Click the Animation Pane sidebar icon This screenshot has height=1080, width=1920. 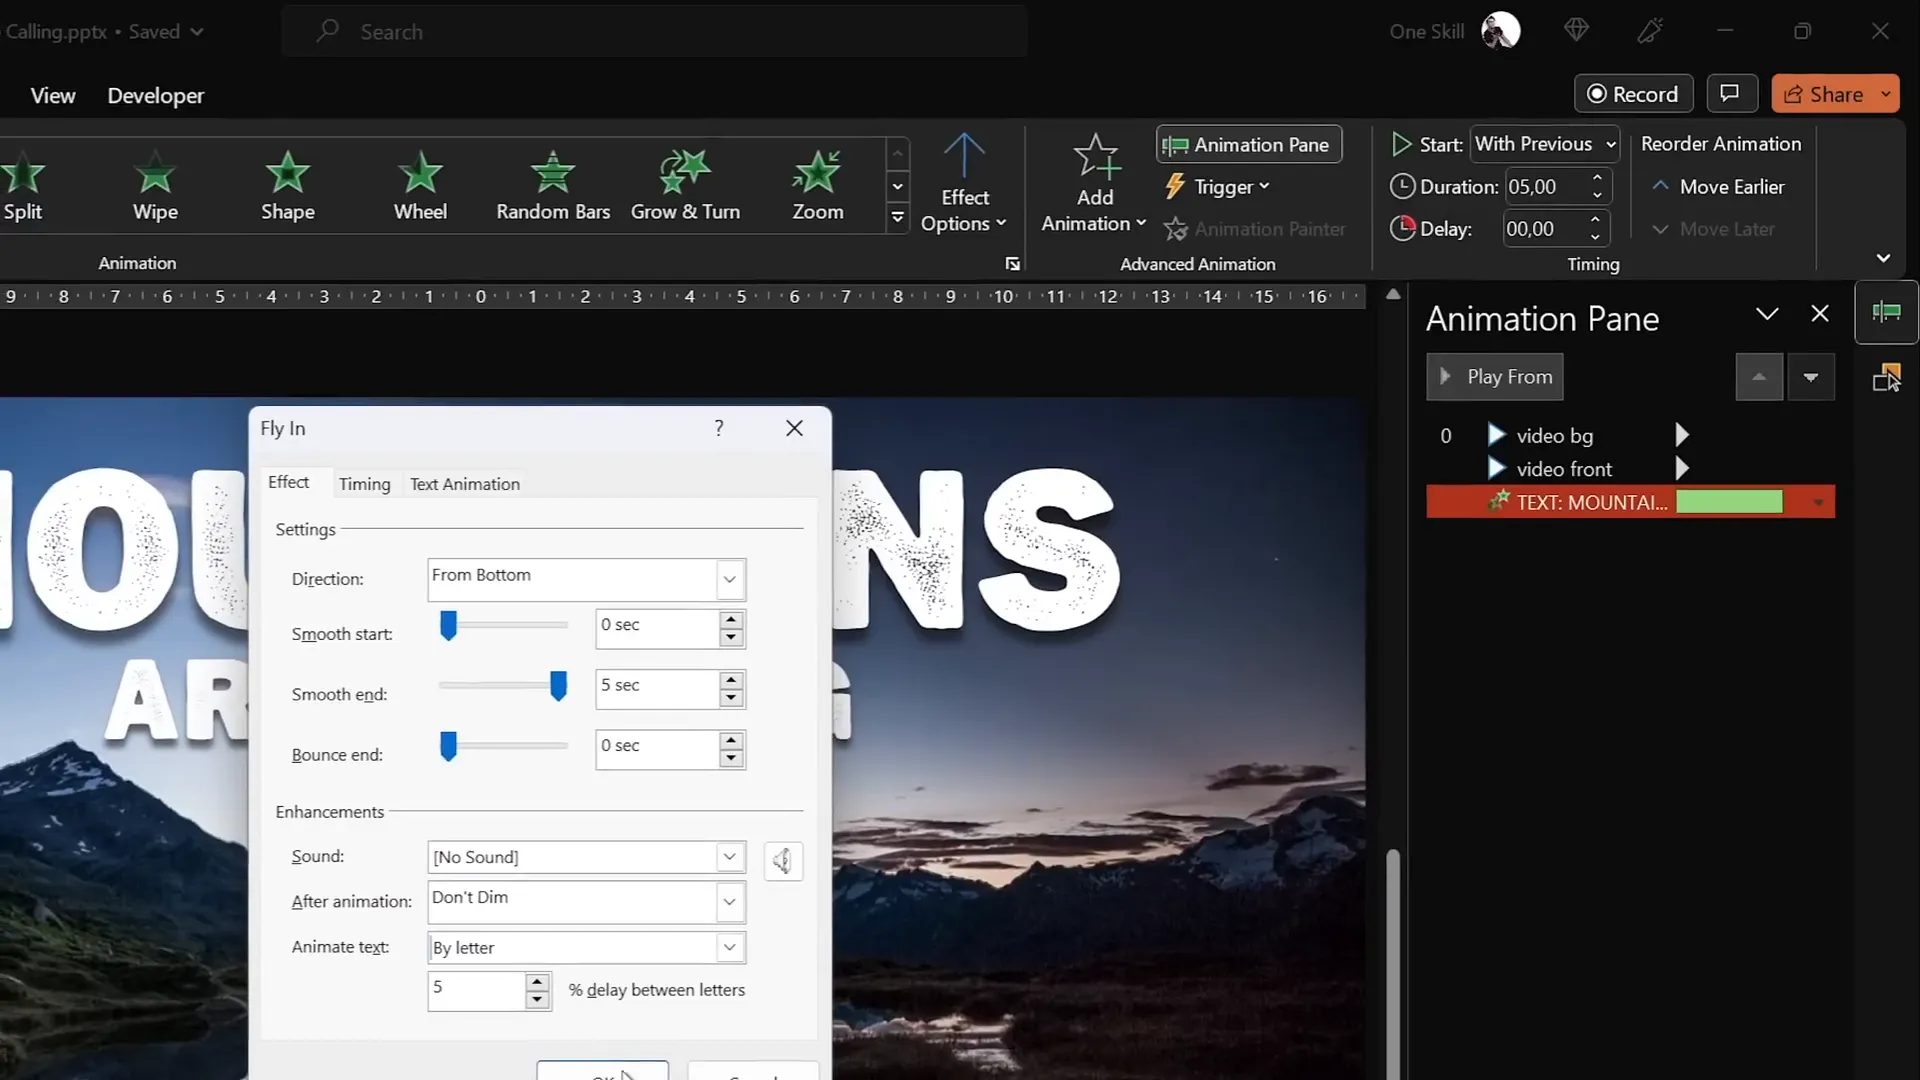1886,313
